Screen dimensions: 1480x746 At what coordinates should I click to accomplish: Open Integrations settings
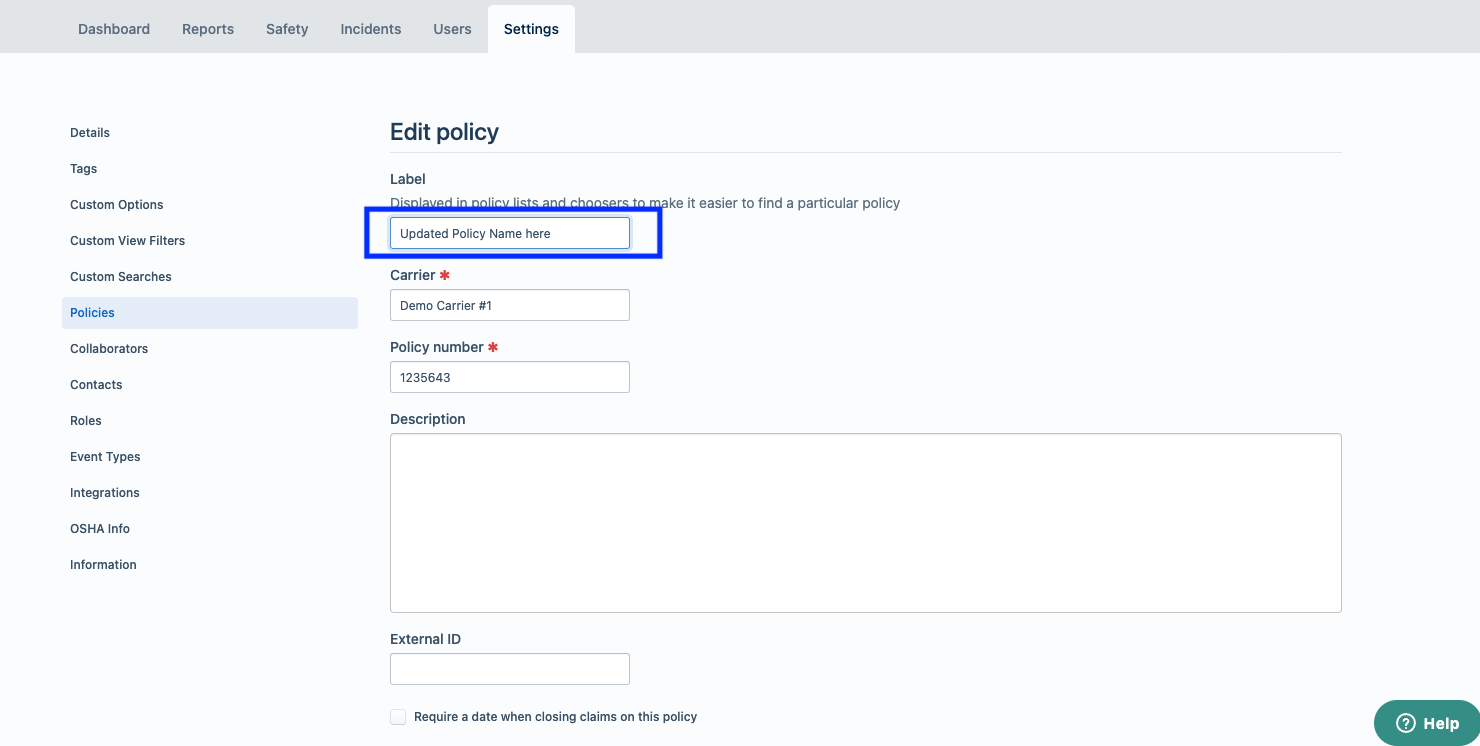pyautogui.click(x=210, y=493)
